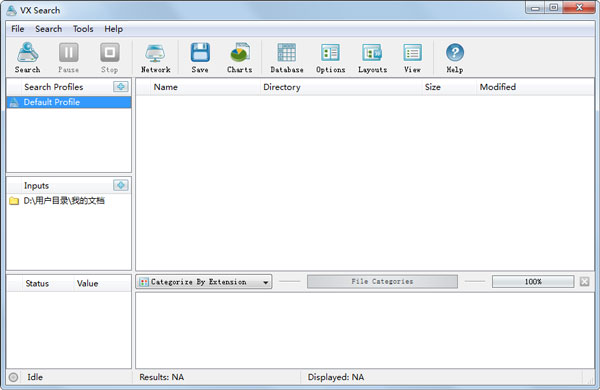Click the Default Profile icon
This screenshot has height=390, width=600.
click(14, 102)
